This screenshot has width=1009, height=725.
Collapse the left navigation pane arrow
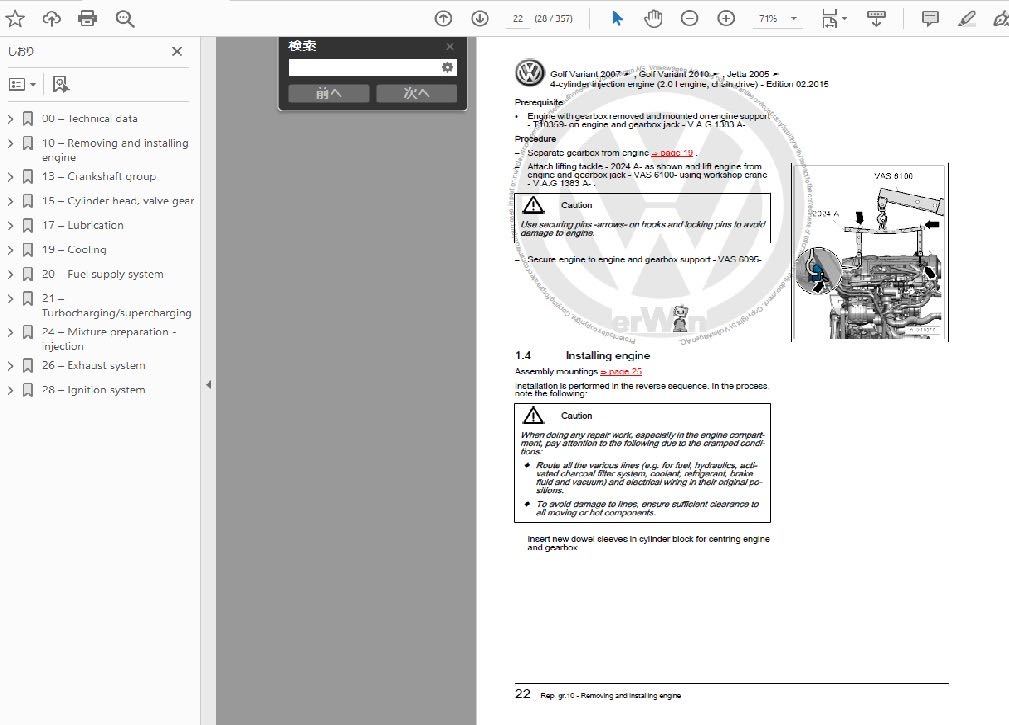point(208,385)
